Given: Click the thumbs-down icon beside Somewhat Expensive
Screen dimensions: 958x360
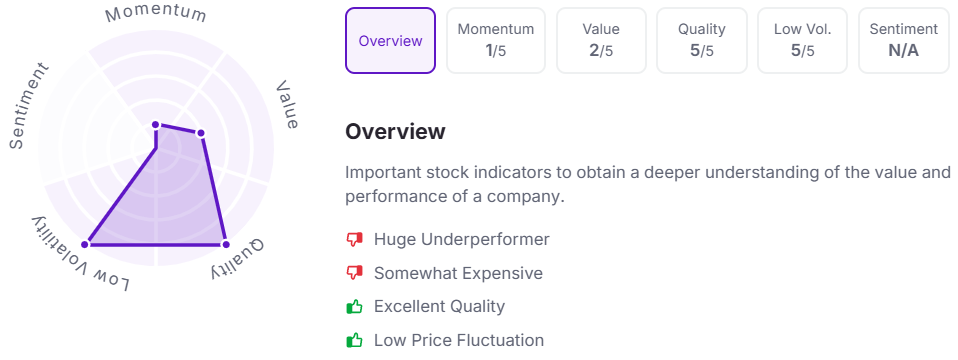Looking at the screenshot, I should [x=354, y=273].
